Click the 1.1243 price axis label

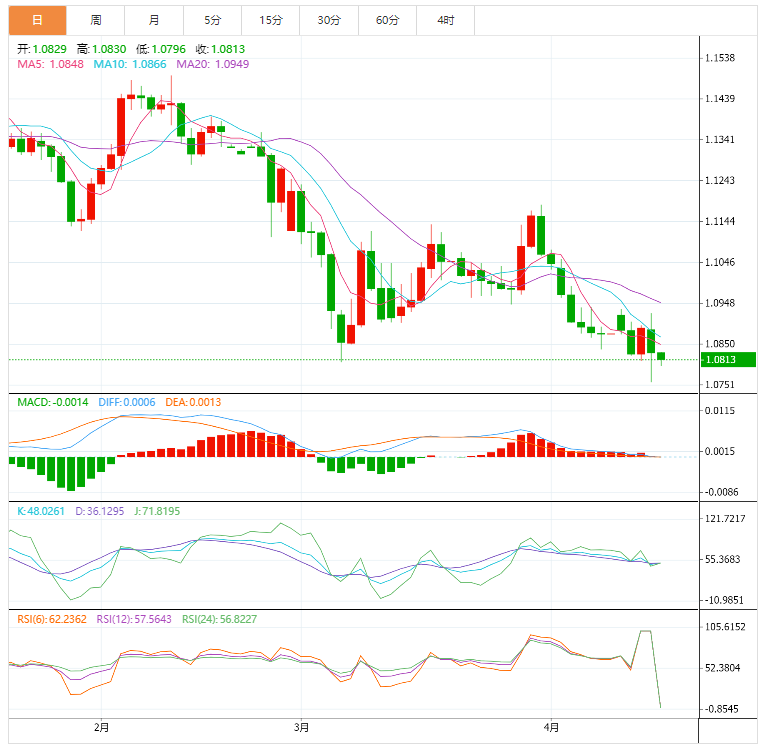click(720, 181)
